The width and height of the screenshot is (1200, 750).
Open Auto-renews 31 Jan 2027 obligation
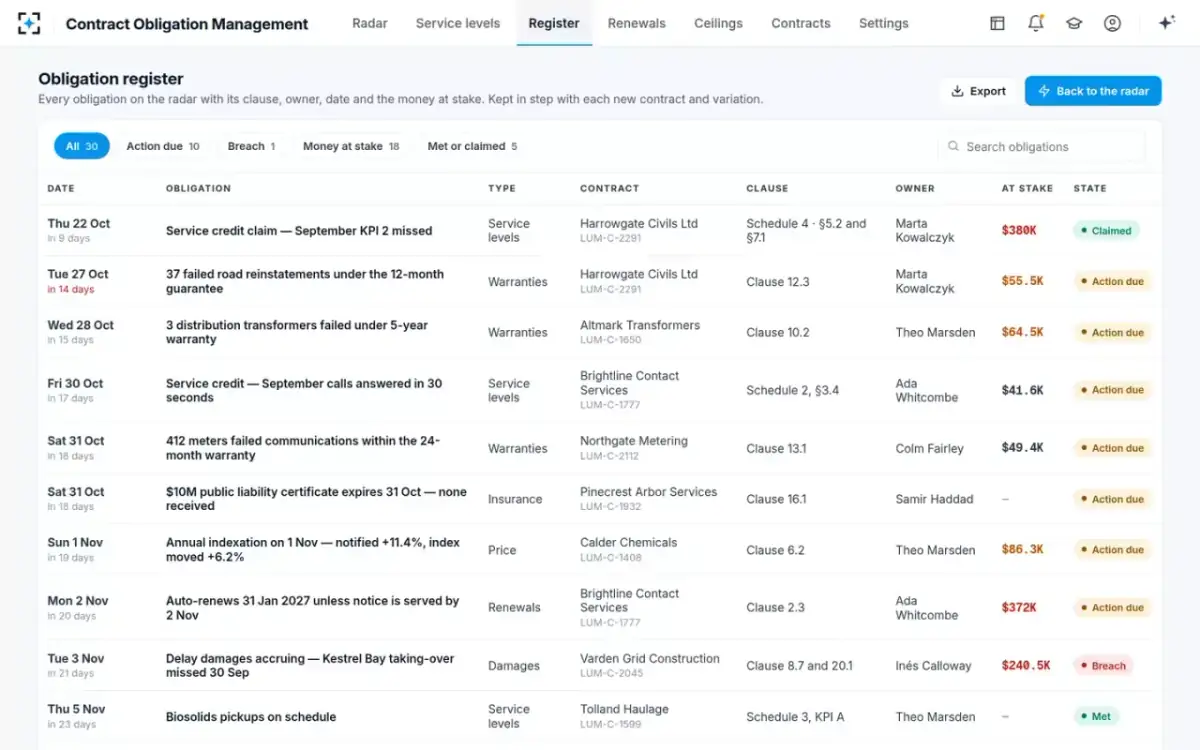pyautogui.click(x=600, y=607)
